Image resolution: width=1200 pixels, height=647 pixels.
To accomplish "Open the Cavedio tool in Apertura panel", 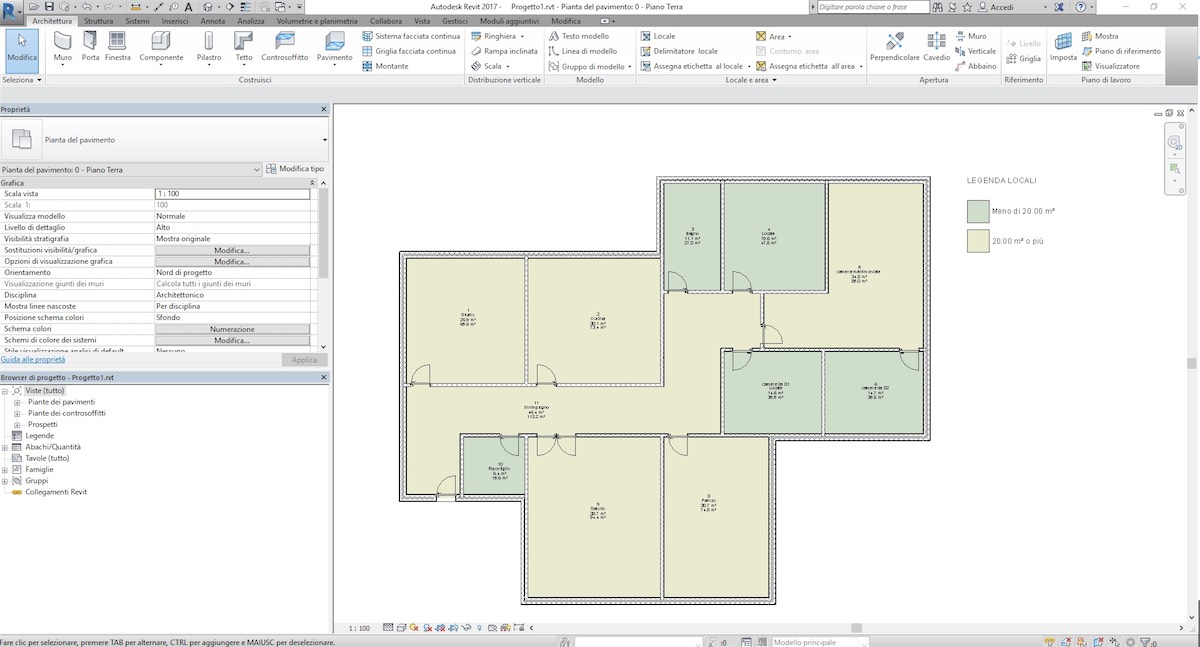I will click(938, 43).
